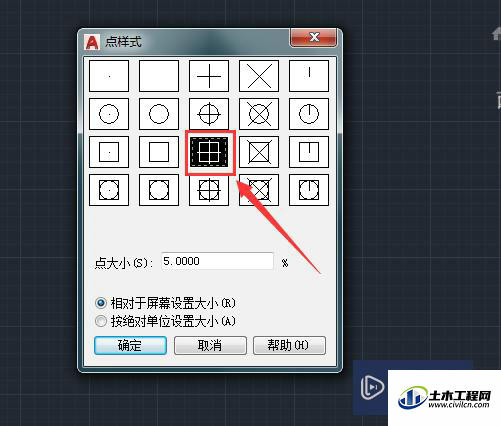The width and height of the screenshot is (501, 426).
Task: Select the square with X cross style
Action: (x=259, y=152)
